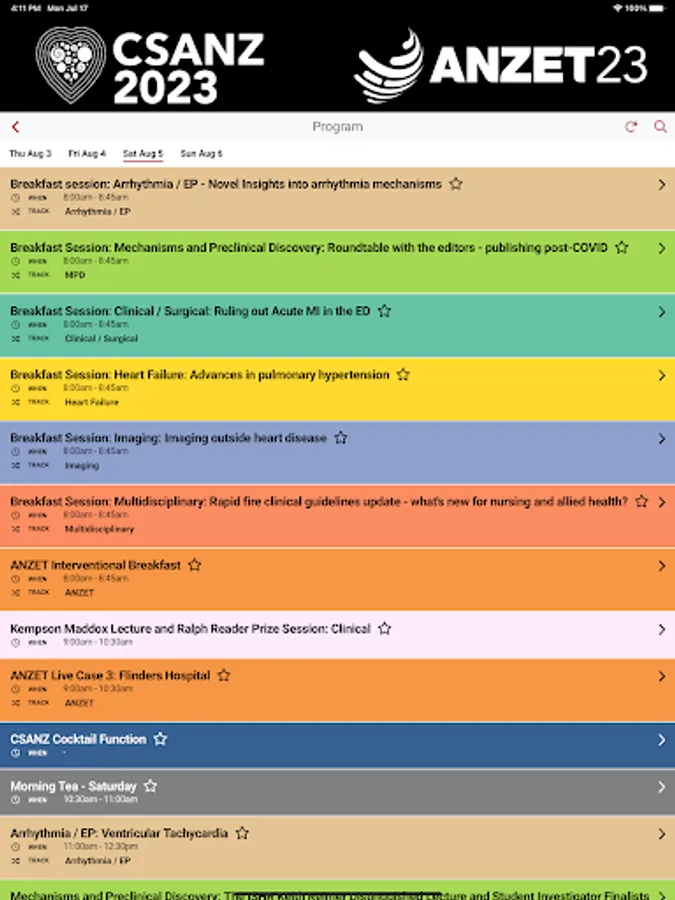Select the Clinical / Surgical track label

point(101,339)
